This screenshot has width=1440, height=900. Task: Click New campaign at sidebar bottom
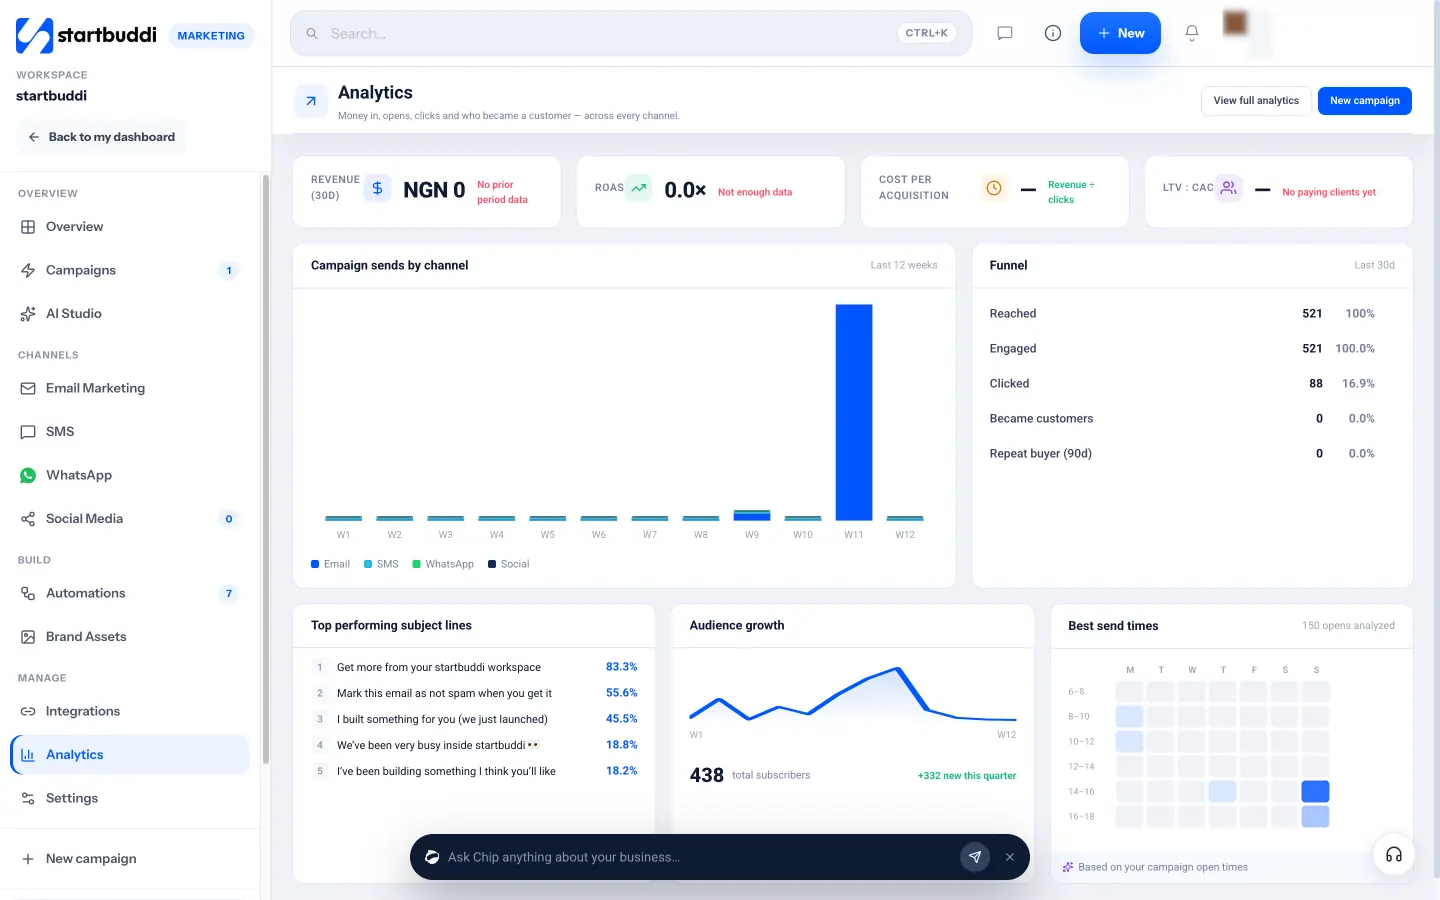point(130,859)
